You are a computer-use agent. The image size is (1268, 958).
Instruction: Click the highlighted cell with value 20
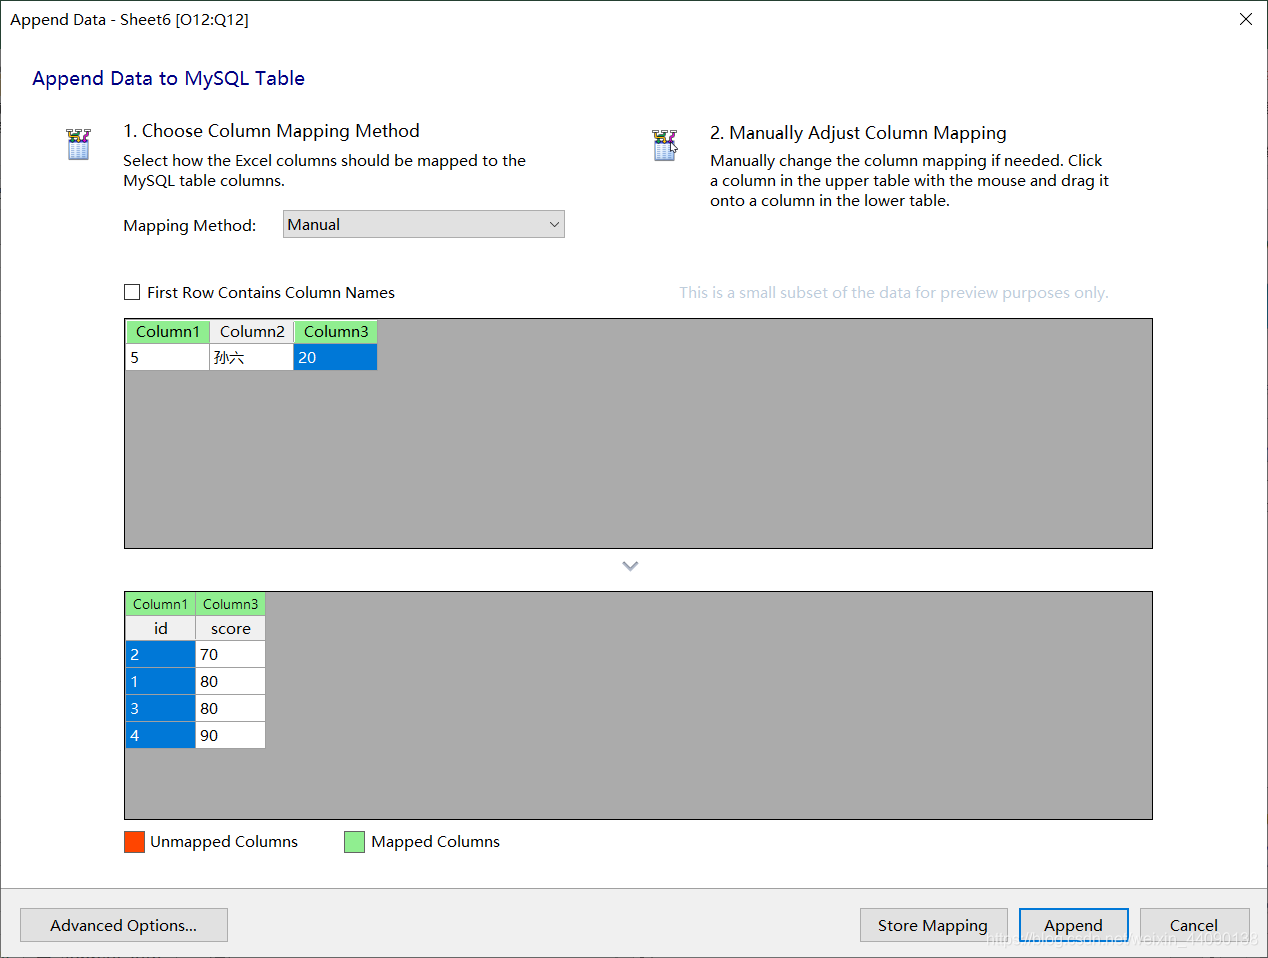coord(336,357)
